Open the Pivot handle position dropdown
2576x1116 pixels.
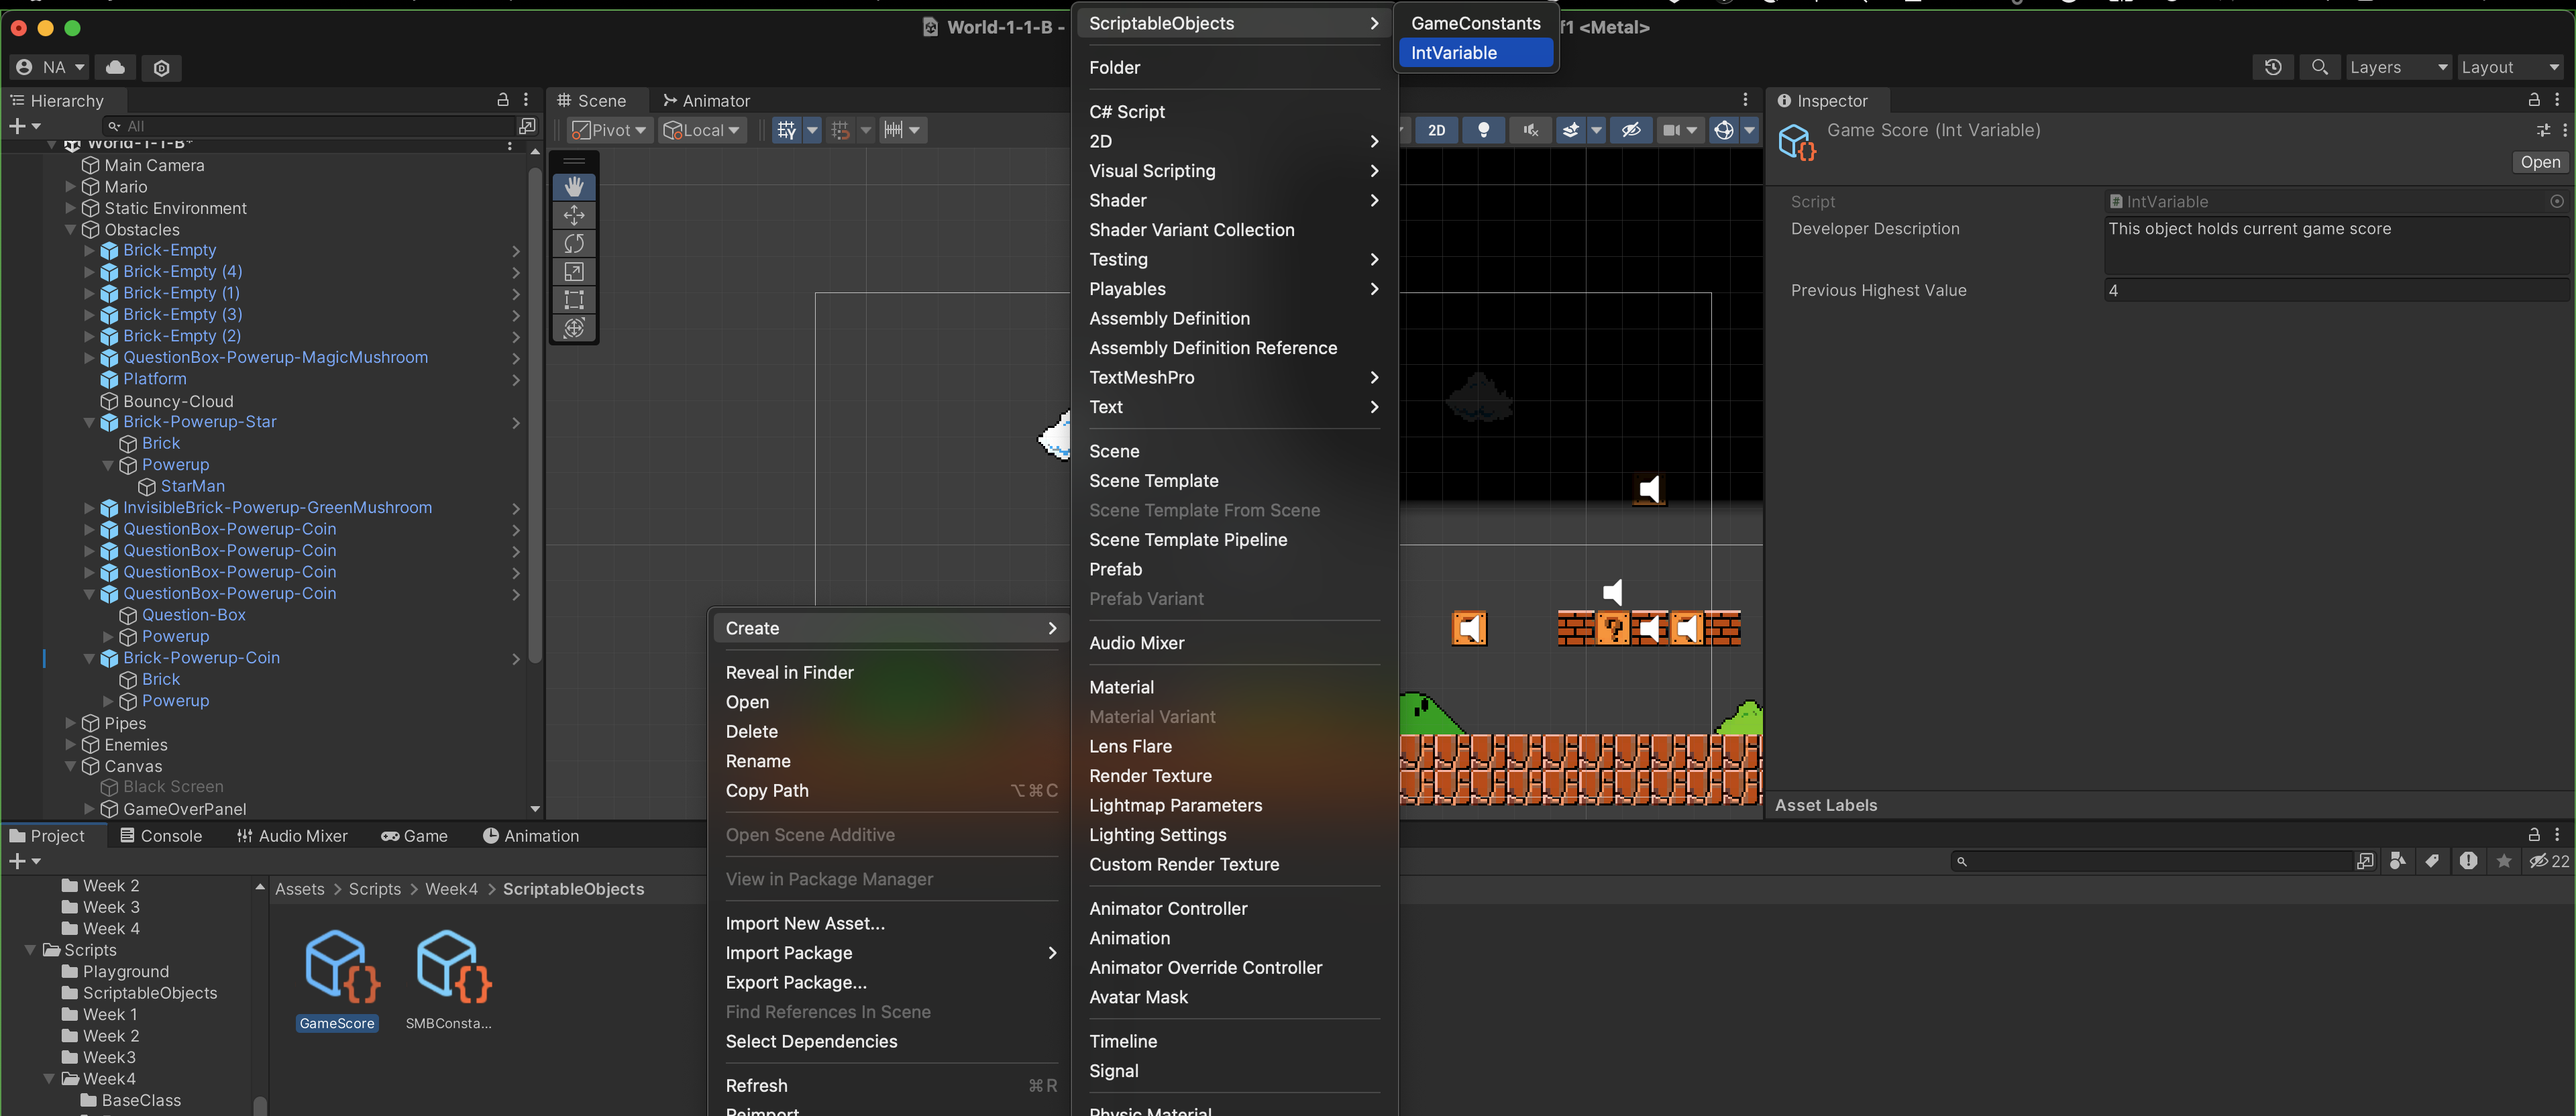point(609,130)
